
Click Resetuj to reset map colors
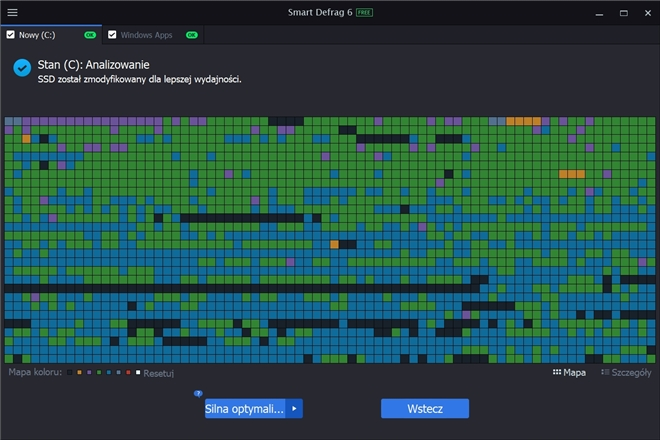click(158, 373)
